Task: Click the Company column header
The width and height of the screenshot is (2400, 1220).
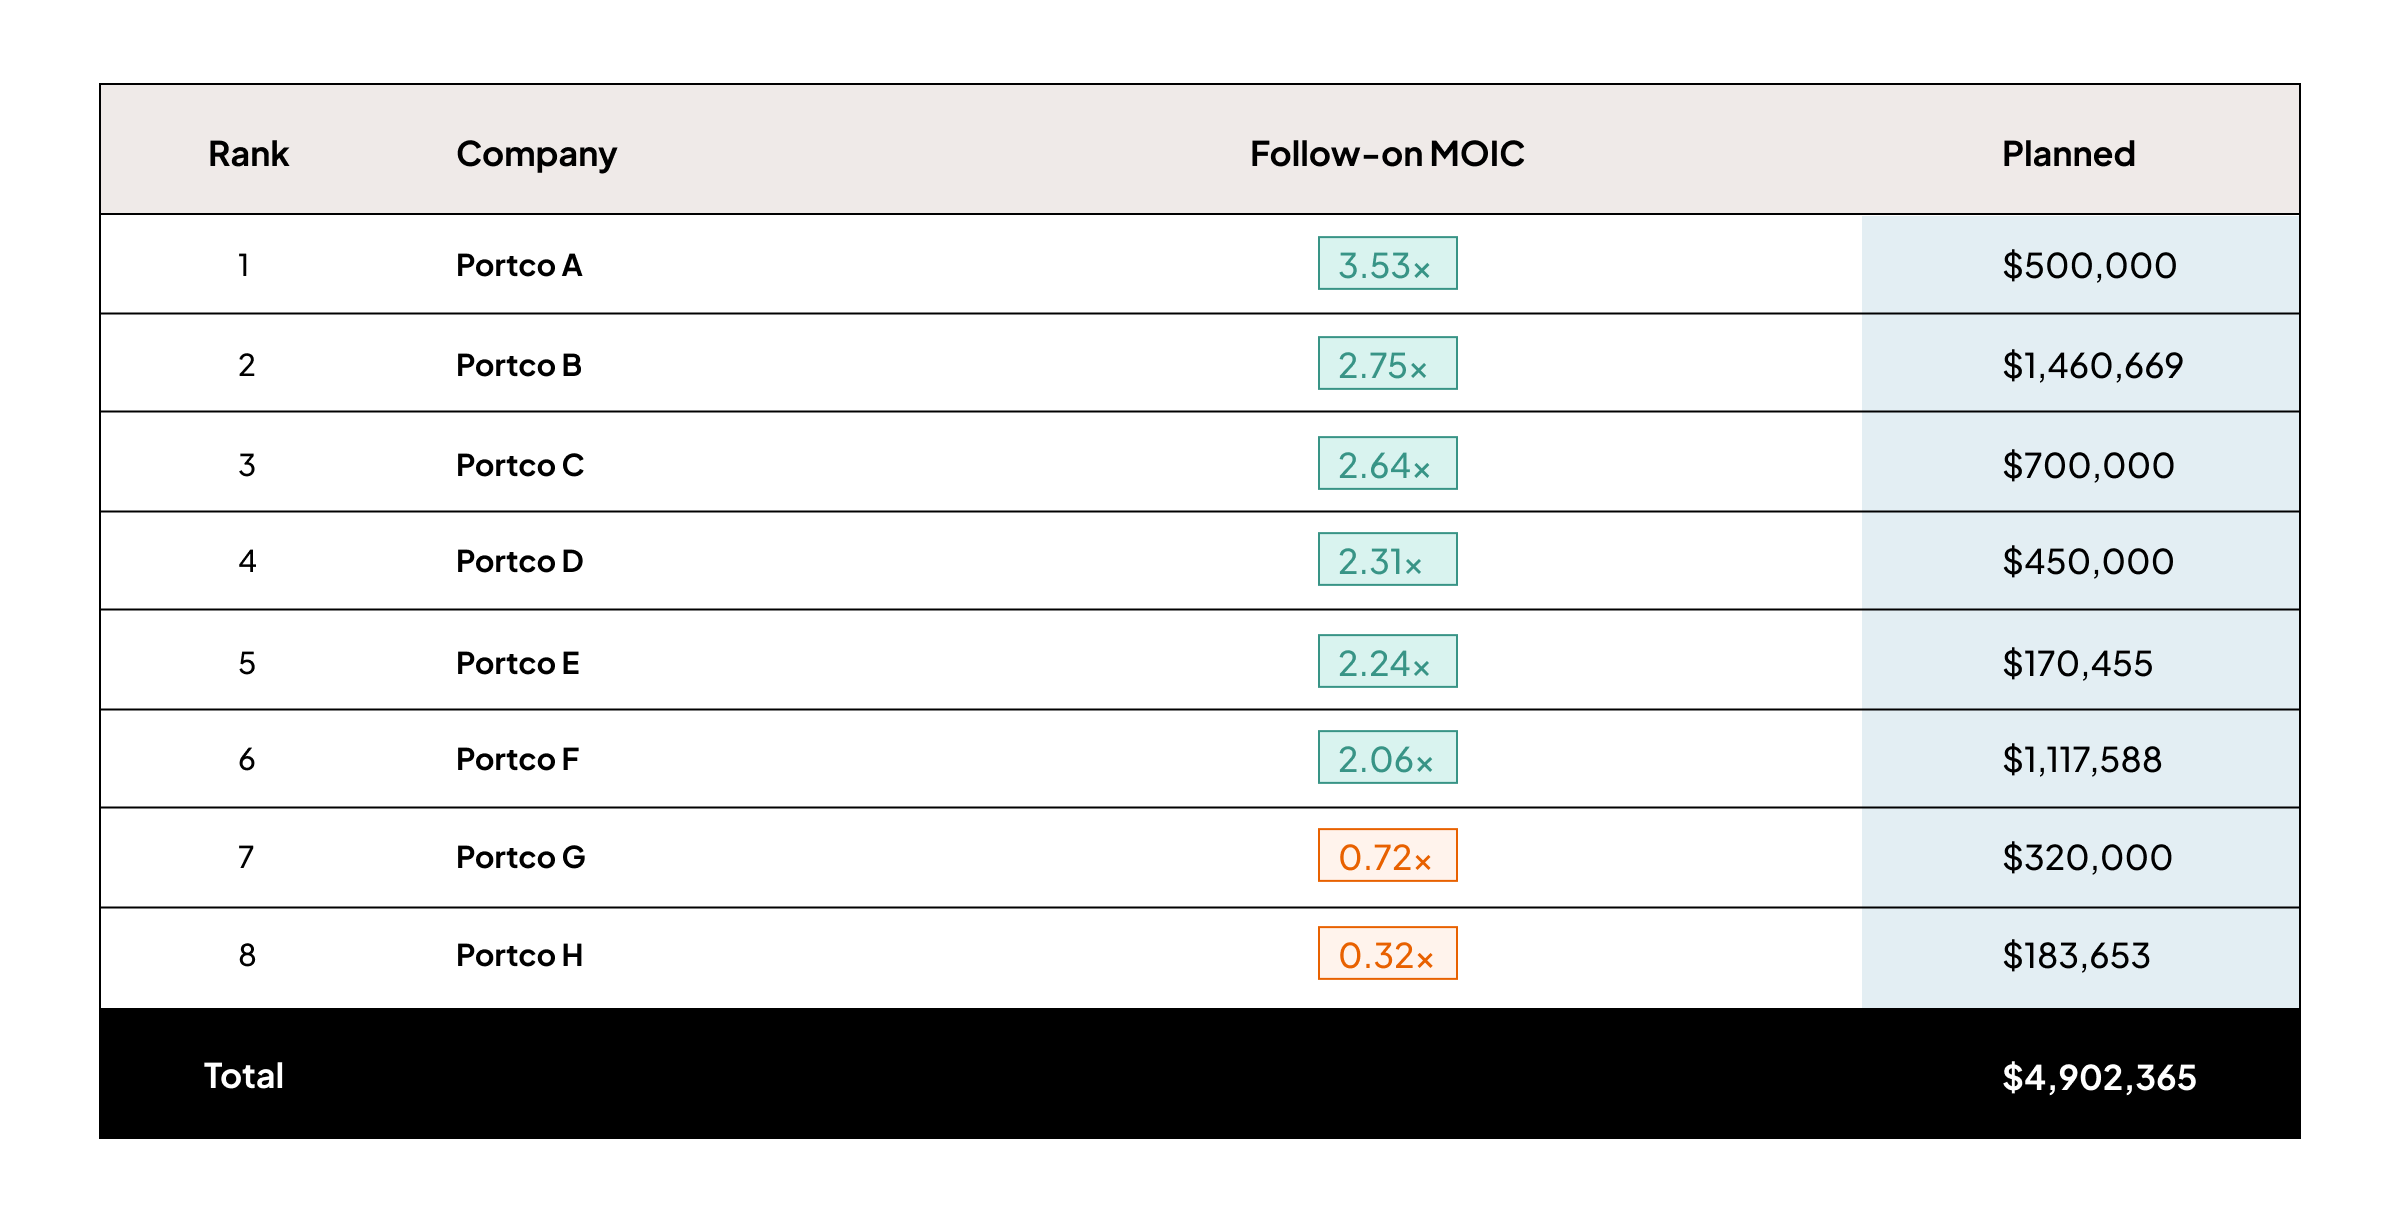Action: click(x=536, y=154)
